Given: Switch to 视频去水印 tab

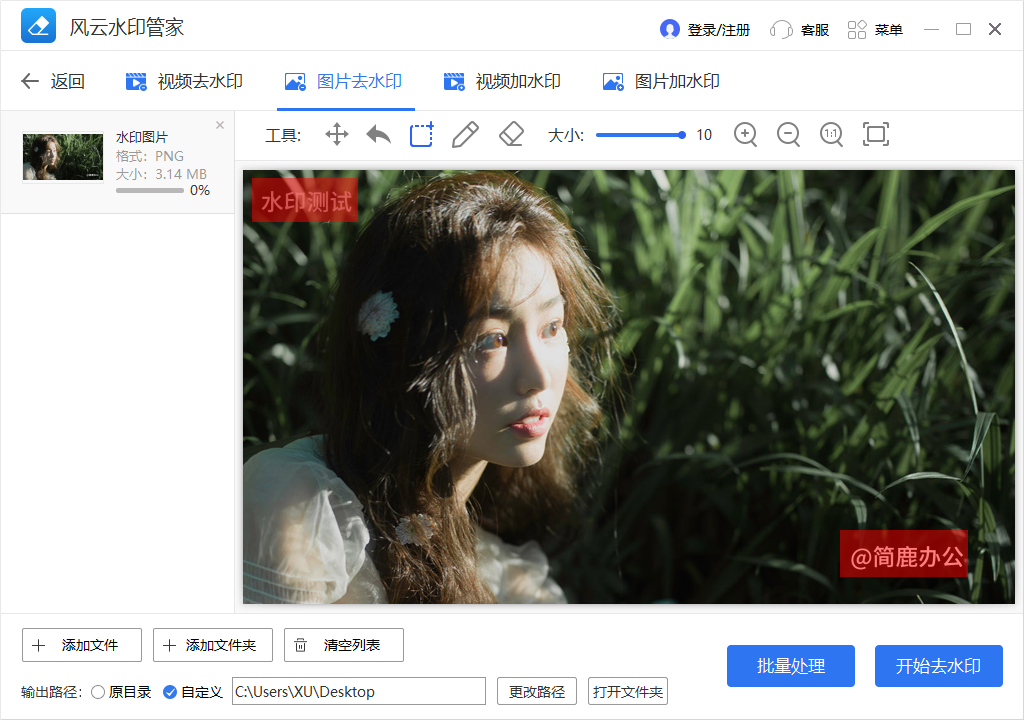Looking at the screenshot, I should pos(184,82).
